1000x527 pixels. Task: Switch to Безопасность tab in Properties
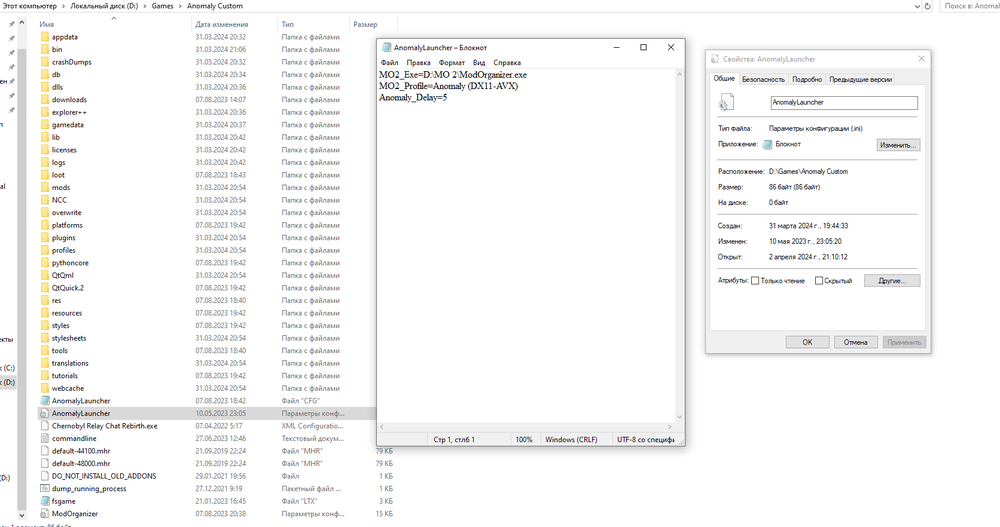coord(763,79)
